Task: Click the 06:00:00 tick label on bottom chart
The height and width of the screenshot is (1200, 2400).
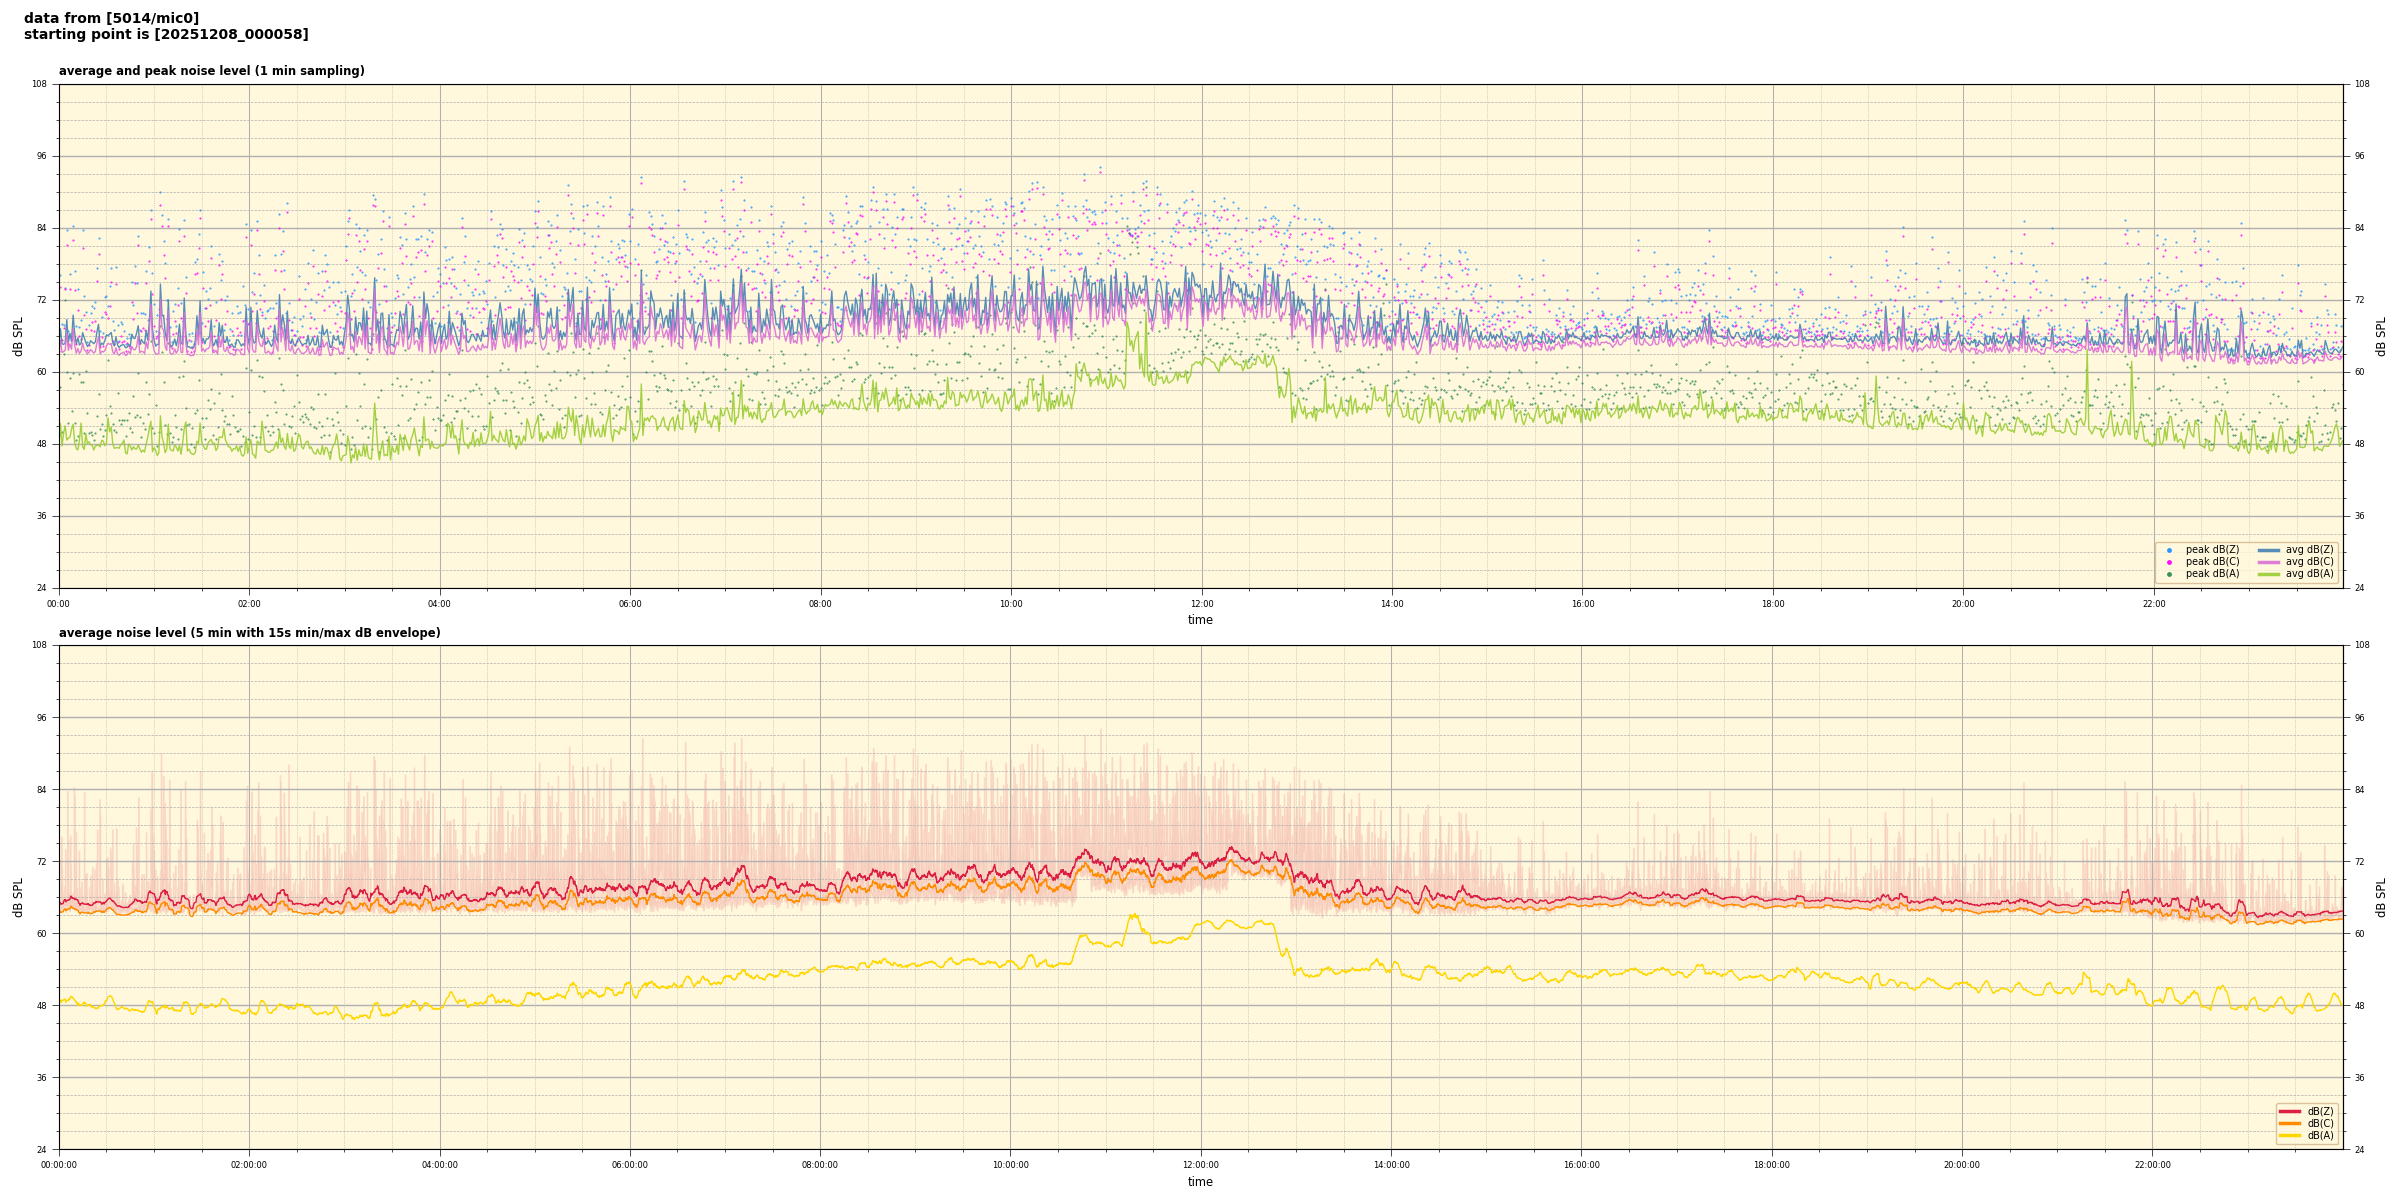Action: pos(630,1165)
